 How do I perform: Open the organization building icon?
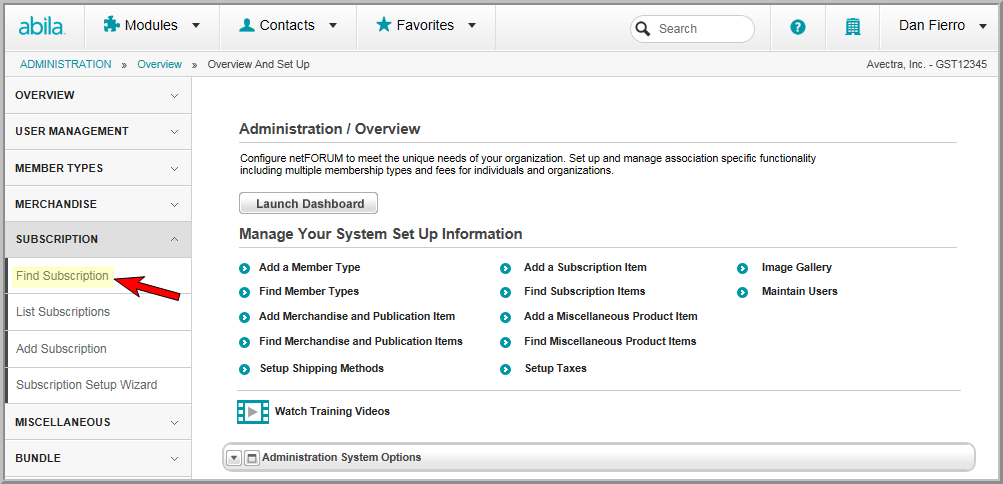852,27
